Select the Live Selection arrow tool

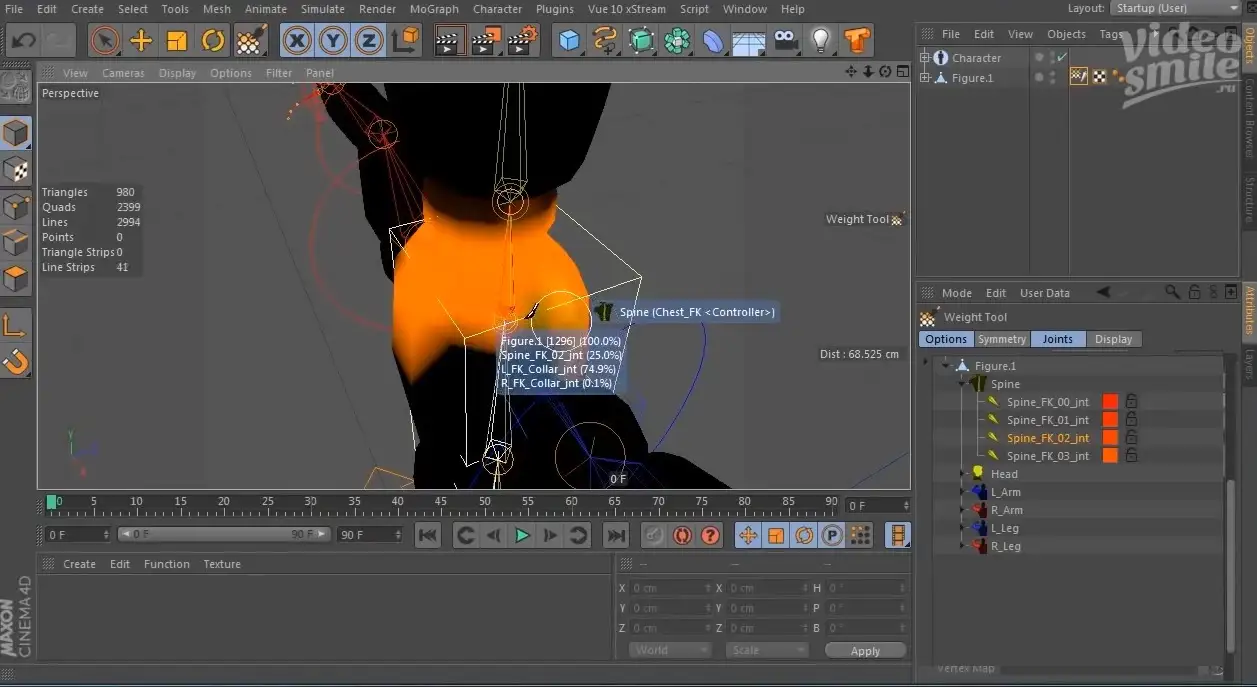[105, 40]
